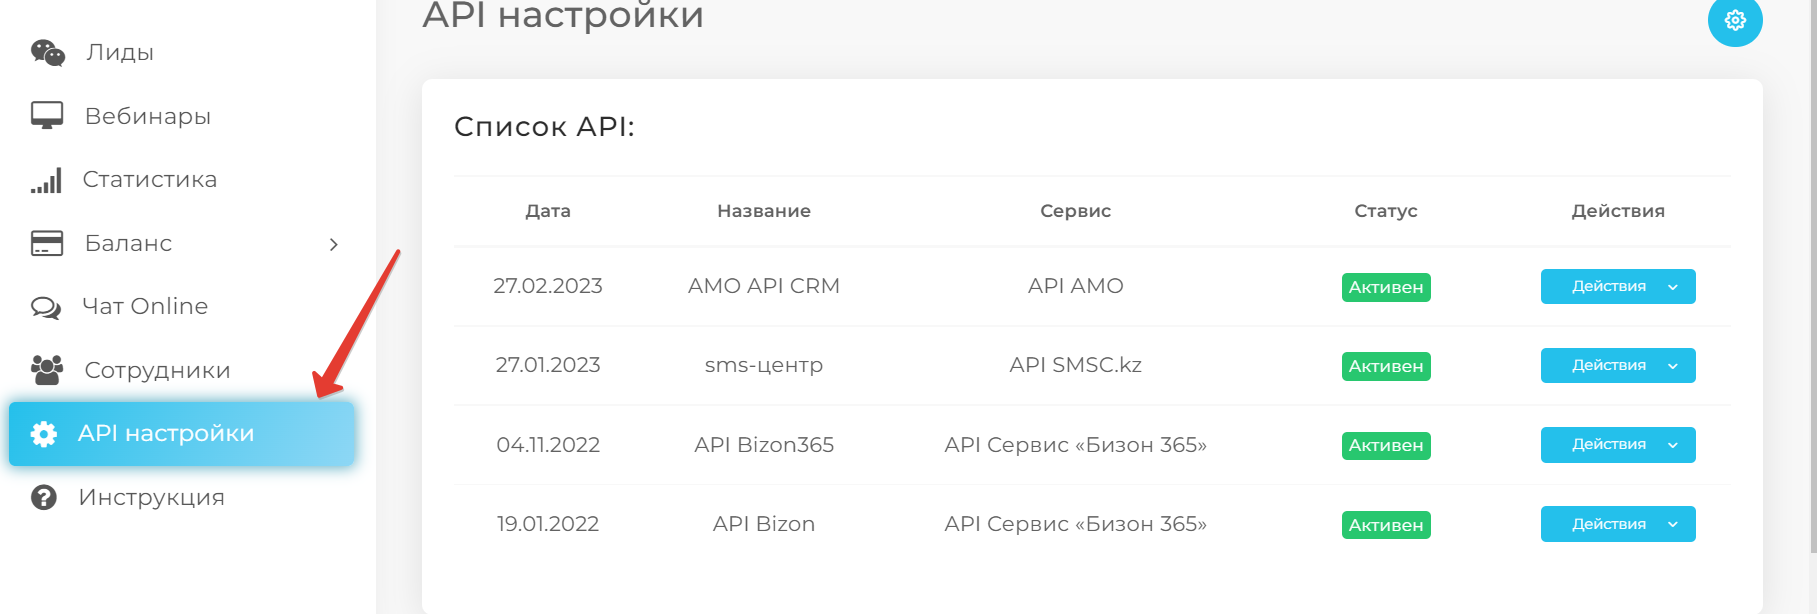
Task: Expand the Баланс submenu chevron
Action: 334,244
